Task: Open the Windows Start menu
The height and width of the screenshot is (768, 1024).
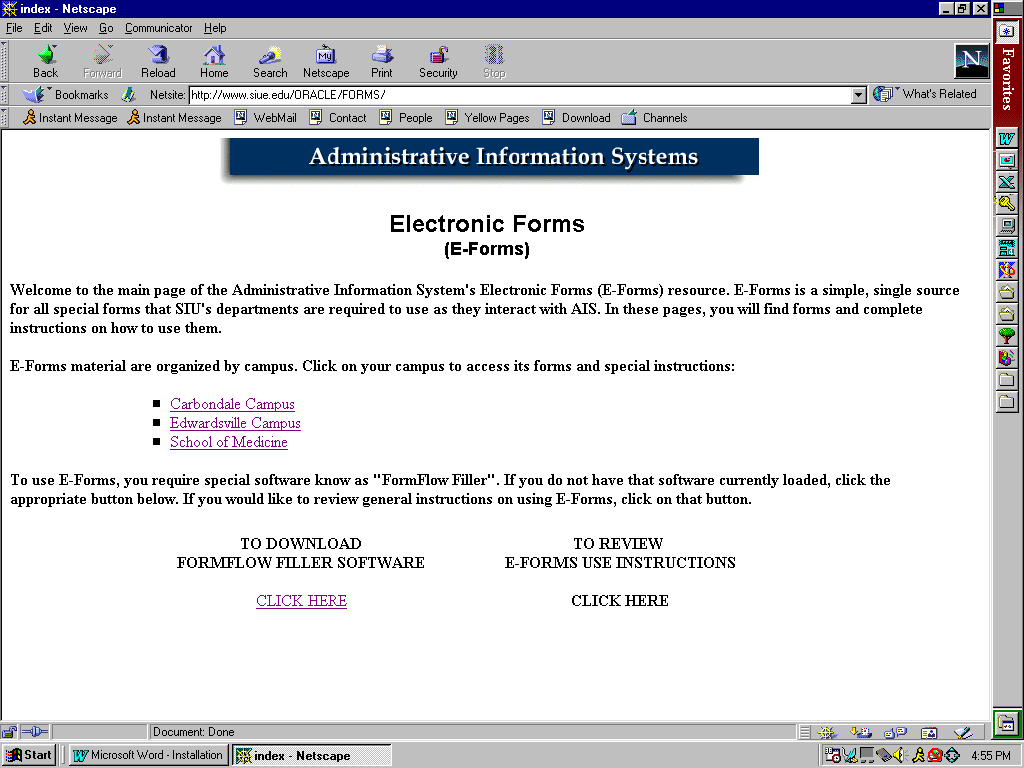Action: coord(29,755)
